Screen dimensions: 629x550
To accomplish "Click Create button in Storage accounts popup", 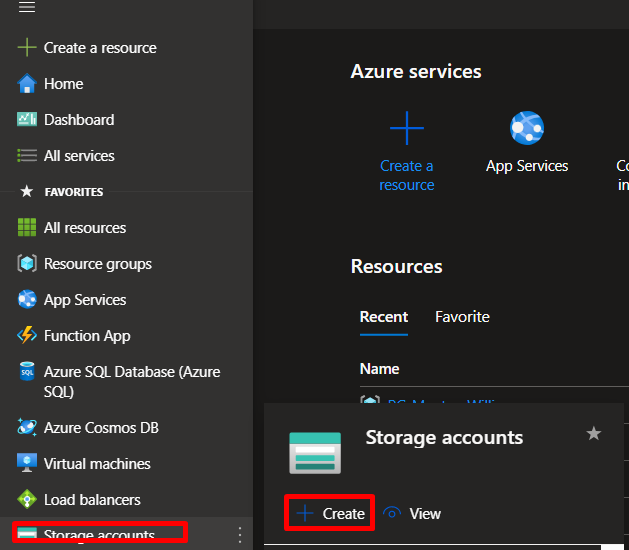I will 330,514.
